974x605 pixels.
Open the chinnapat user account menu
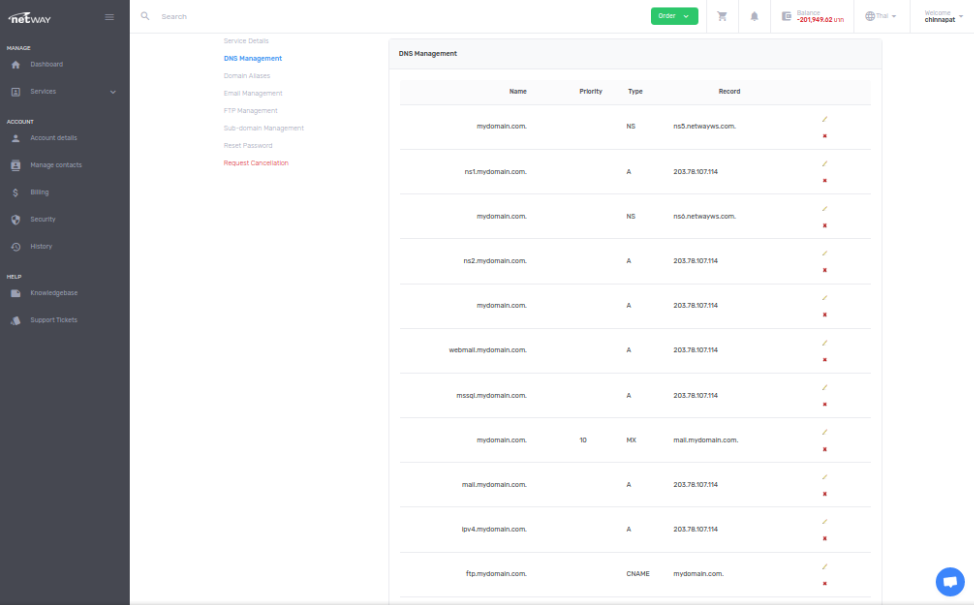[x=943, y=16]
